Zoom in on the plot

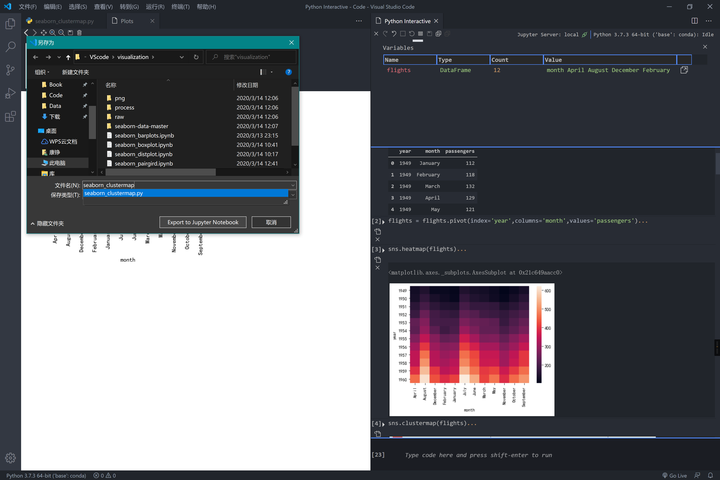click(x=52, y=33)
